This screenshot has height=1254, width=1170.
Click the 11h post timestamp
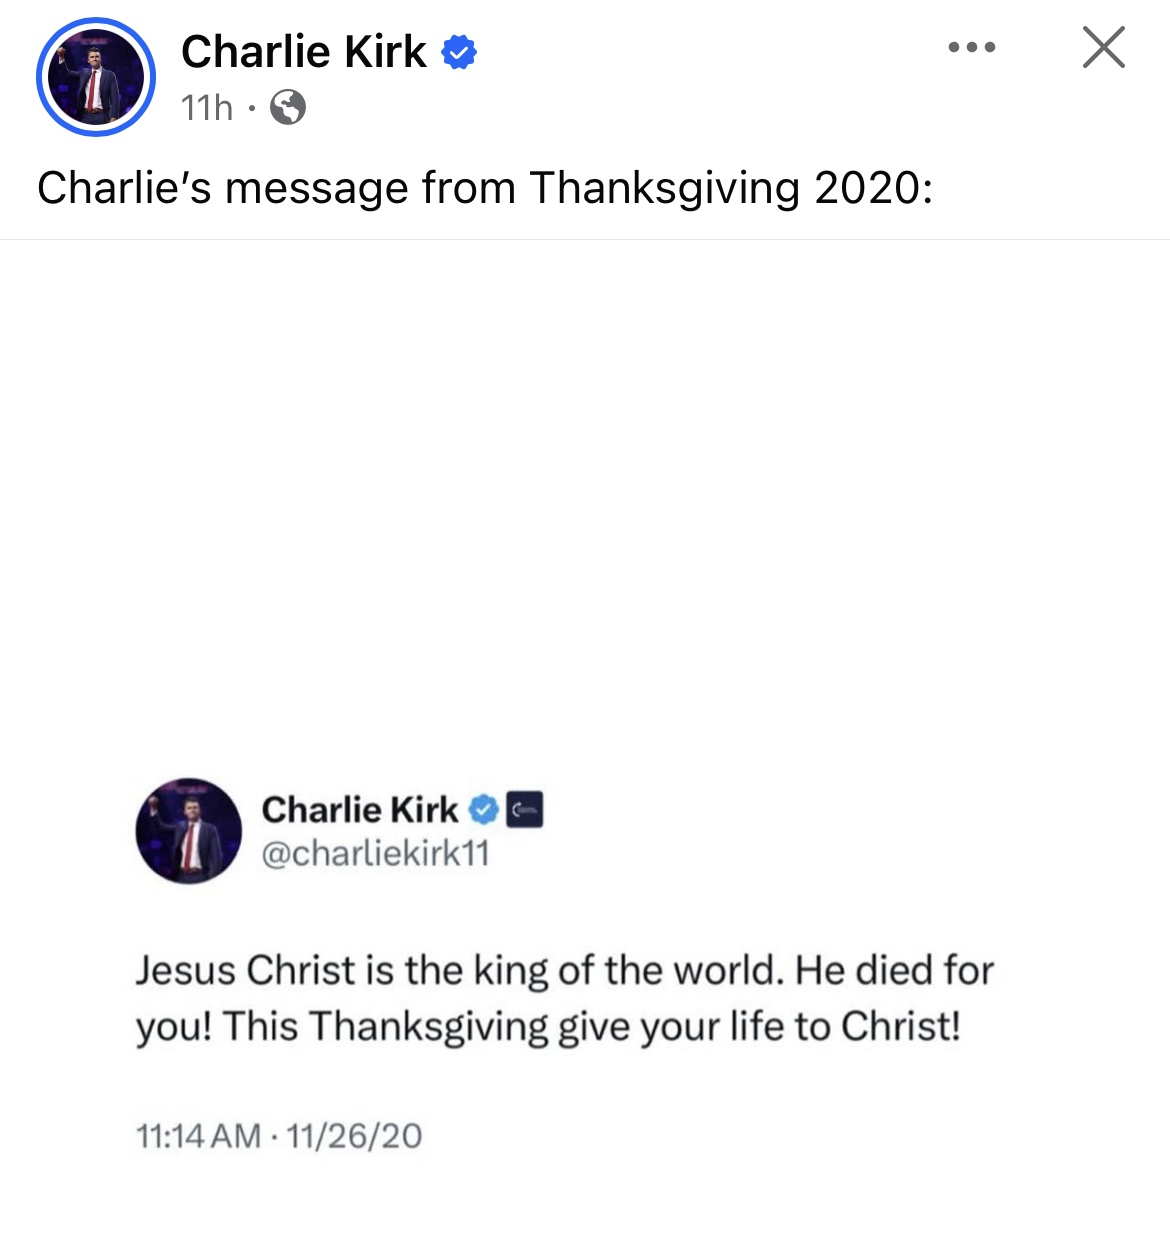click(x=207, y=107)
